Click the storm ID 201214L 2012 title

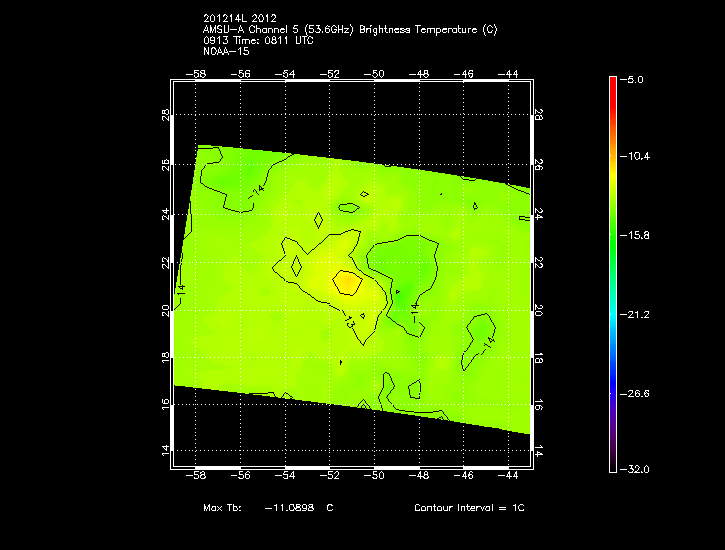(x=239, y=18)
